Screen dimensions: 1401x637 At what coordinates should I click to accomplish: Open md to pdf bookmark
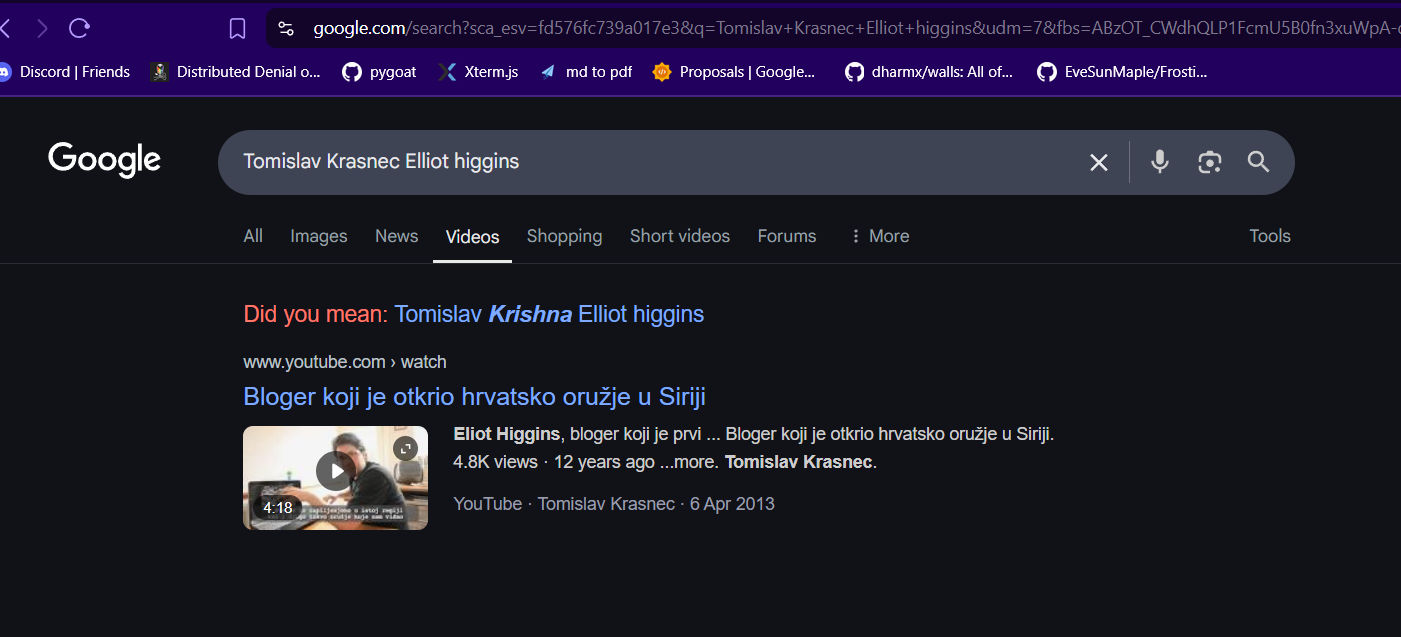tap(586, 72)
